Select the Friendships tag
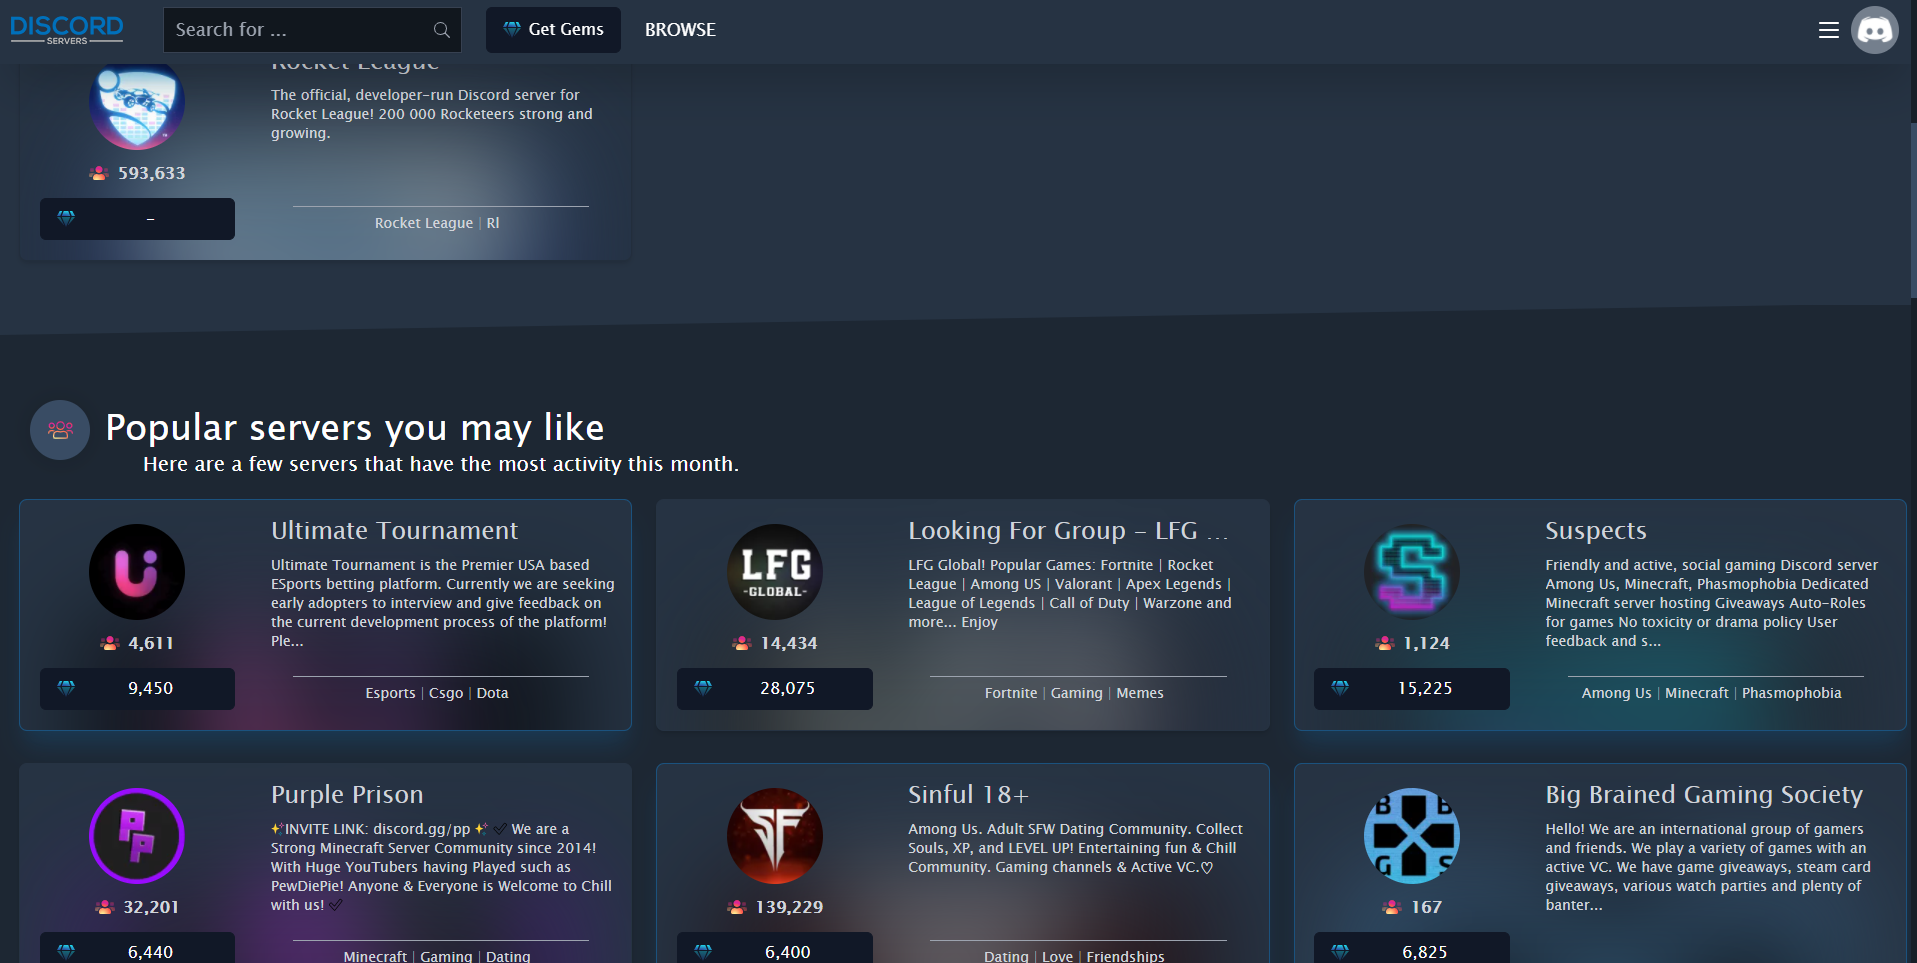 (x=1125, y=956)
